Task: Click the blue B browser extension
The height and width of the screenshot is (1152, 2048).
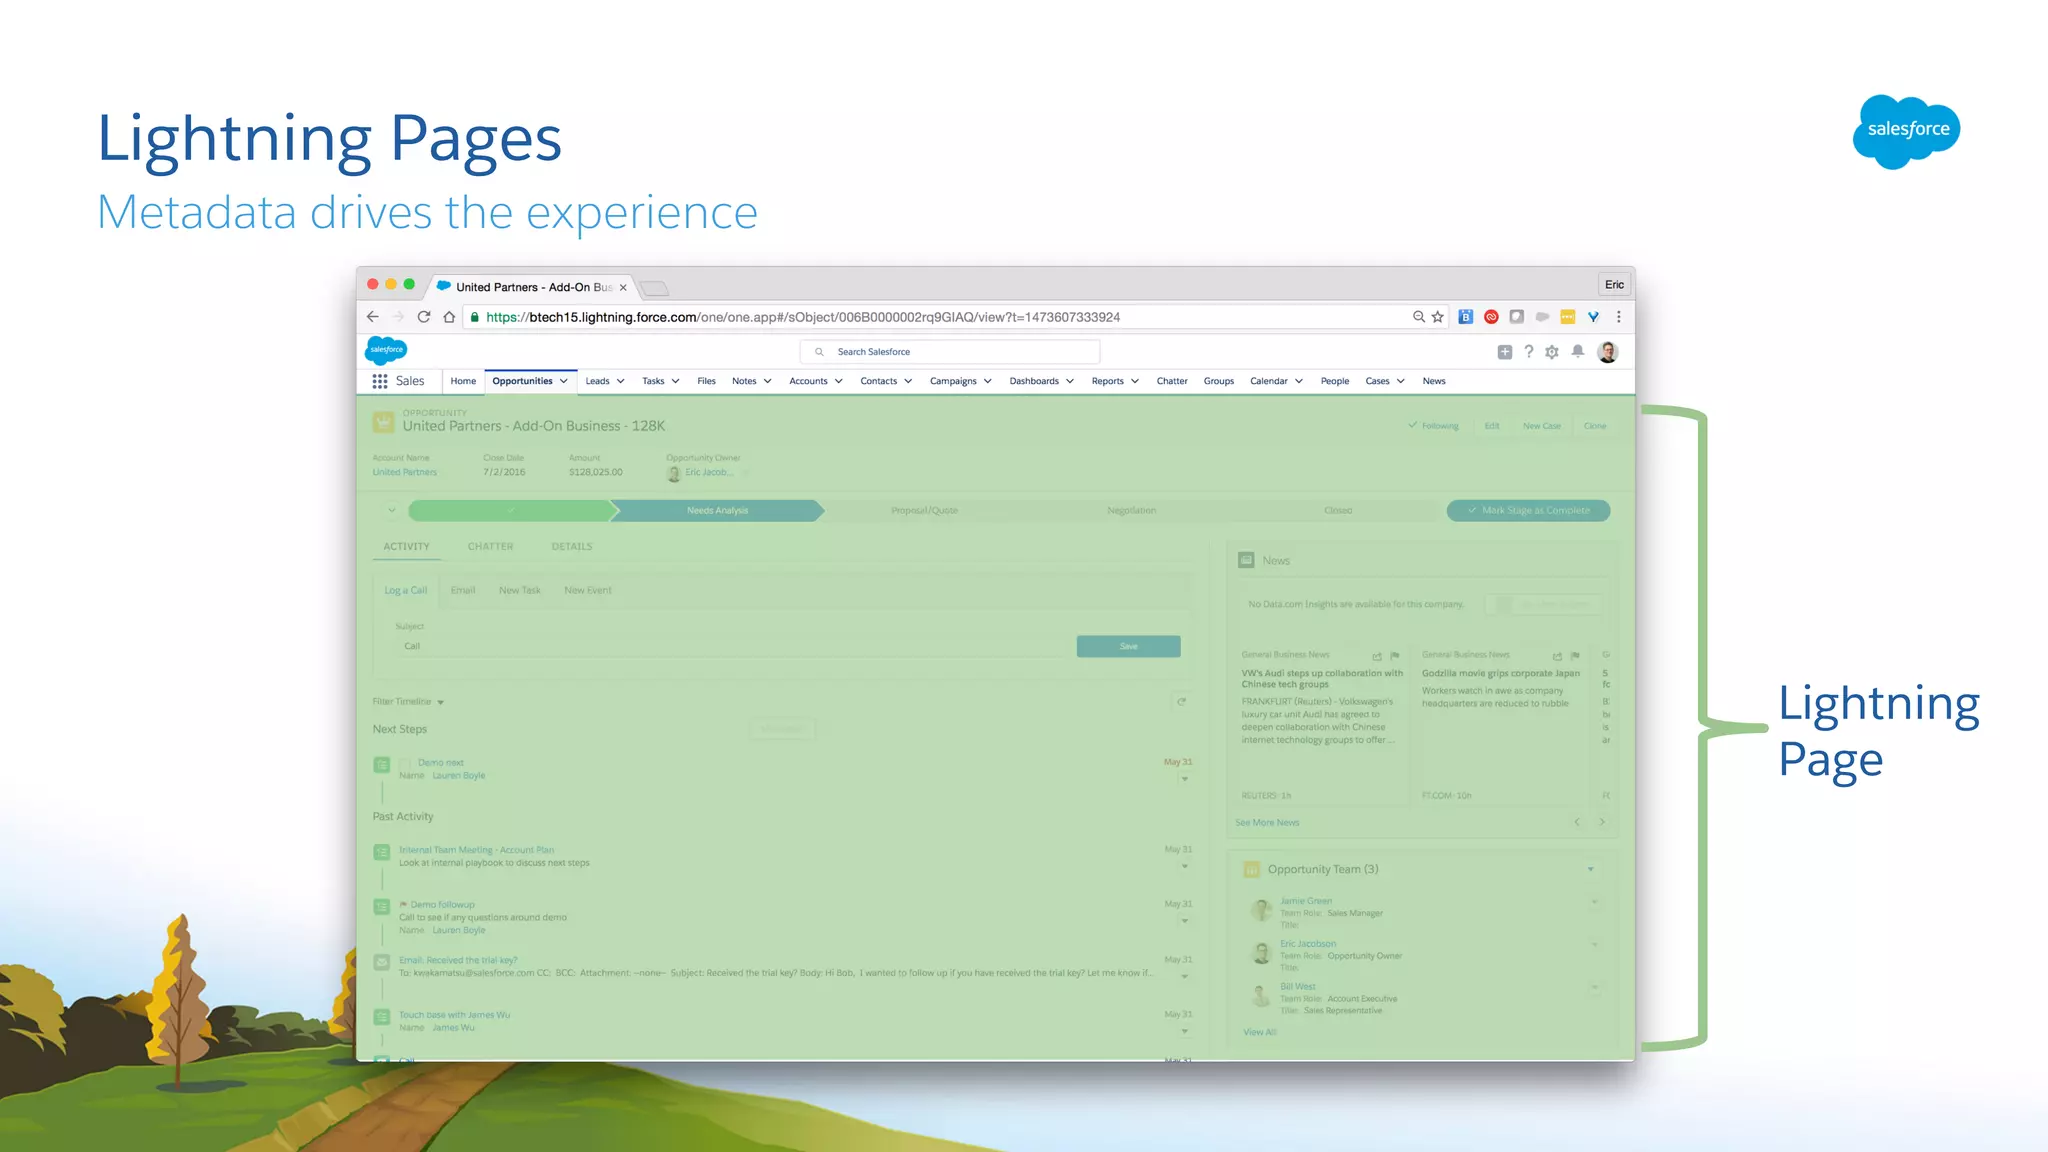Action: [1466, 317]
